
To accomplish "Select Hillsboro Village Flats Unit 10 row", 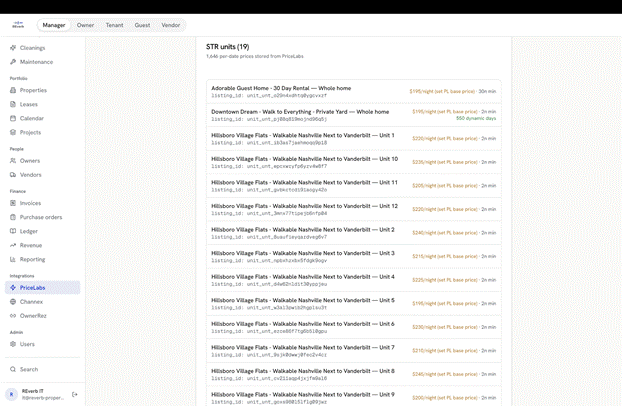I will [353, 162].
